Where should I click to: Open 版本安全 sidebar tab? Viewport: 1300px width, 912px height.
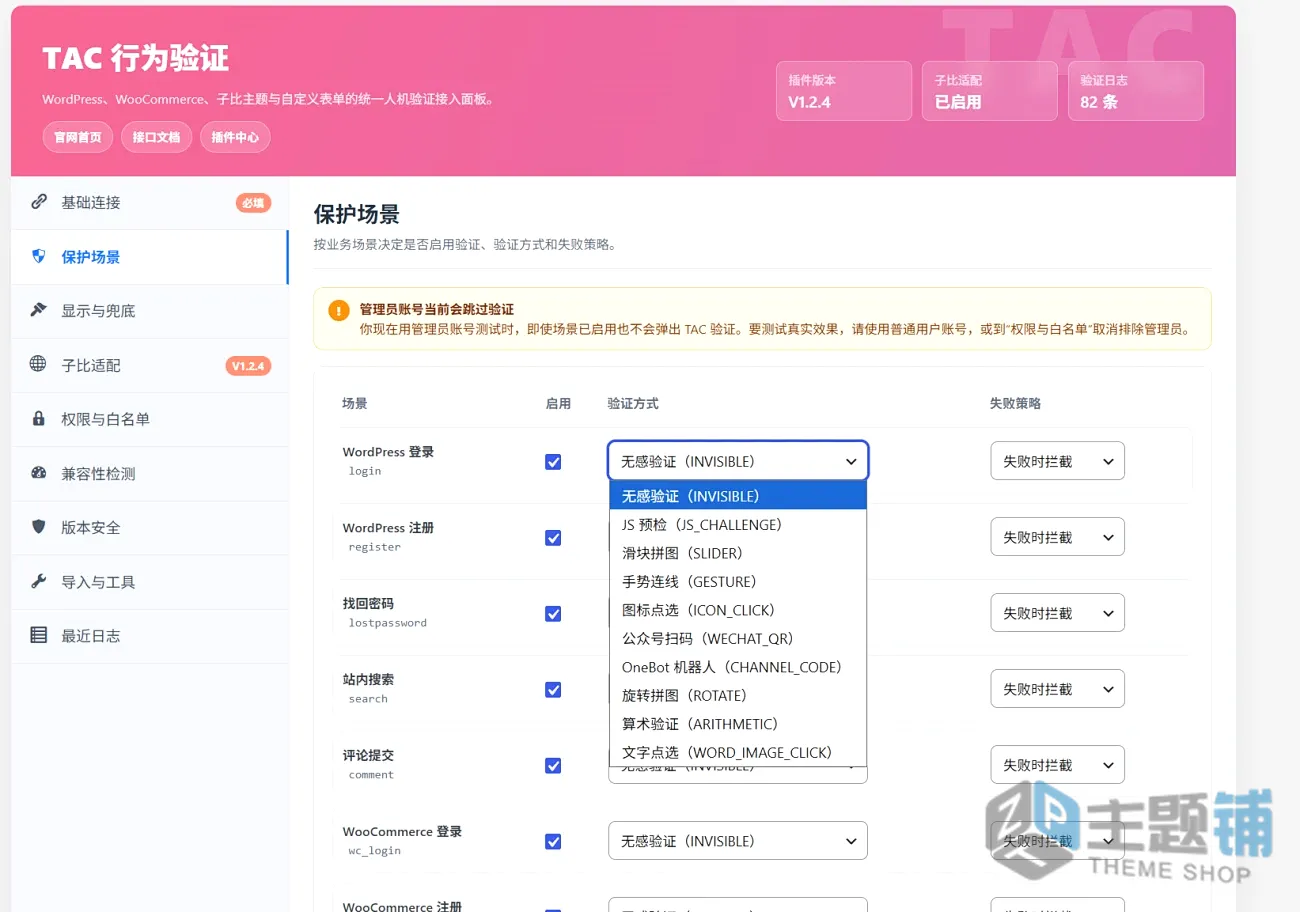[150, 527]
